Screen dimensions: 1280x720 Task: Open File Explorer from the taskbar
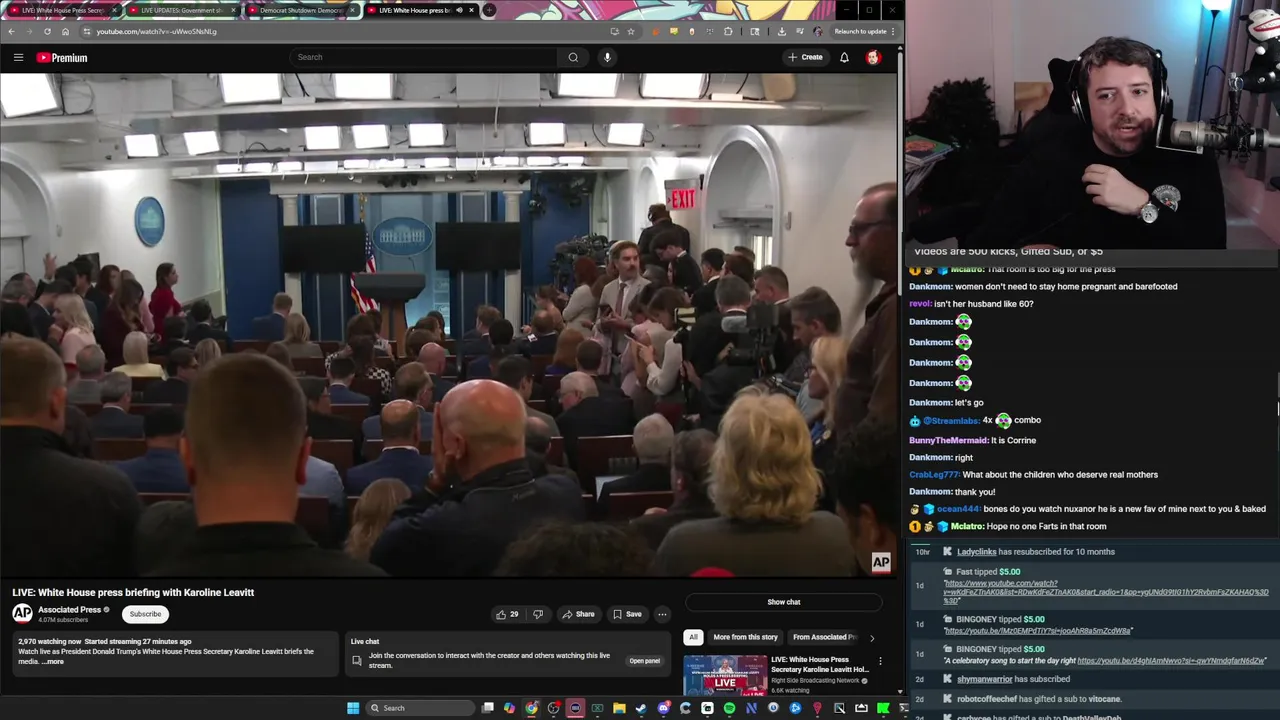coord(619,708)
